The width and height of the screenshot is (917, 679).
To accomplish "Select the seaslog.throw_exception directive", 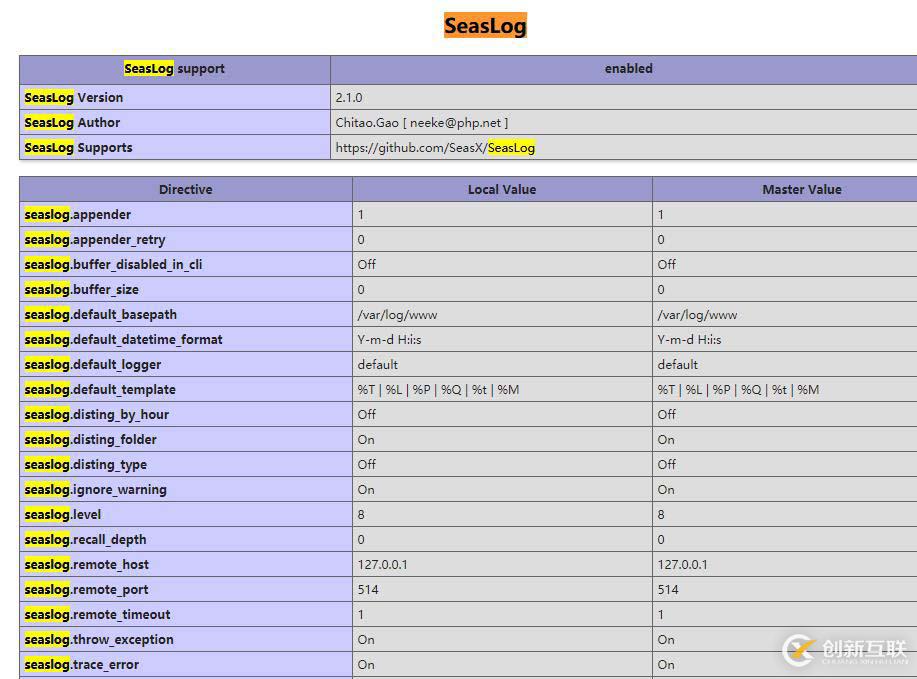I will pyautogui.click(x=99, y=640).
